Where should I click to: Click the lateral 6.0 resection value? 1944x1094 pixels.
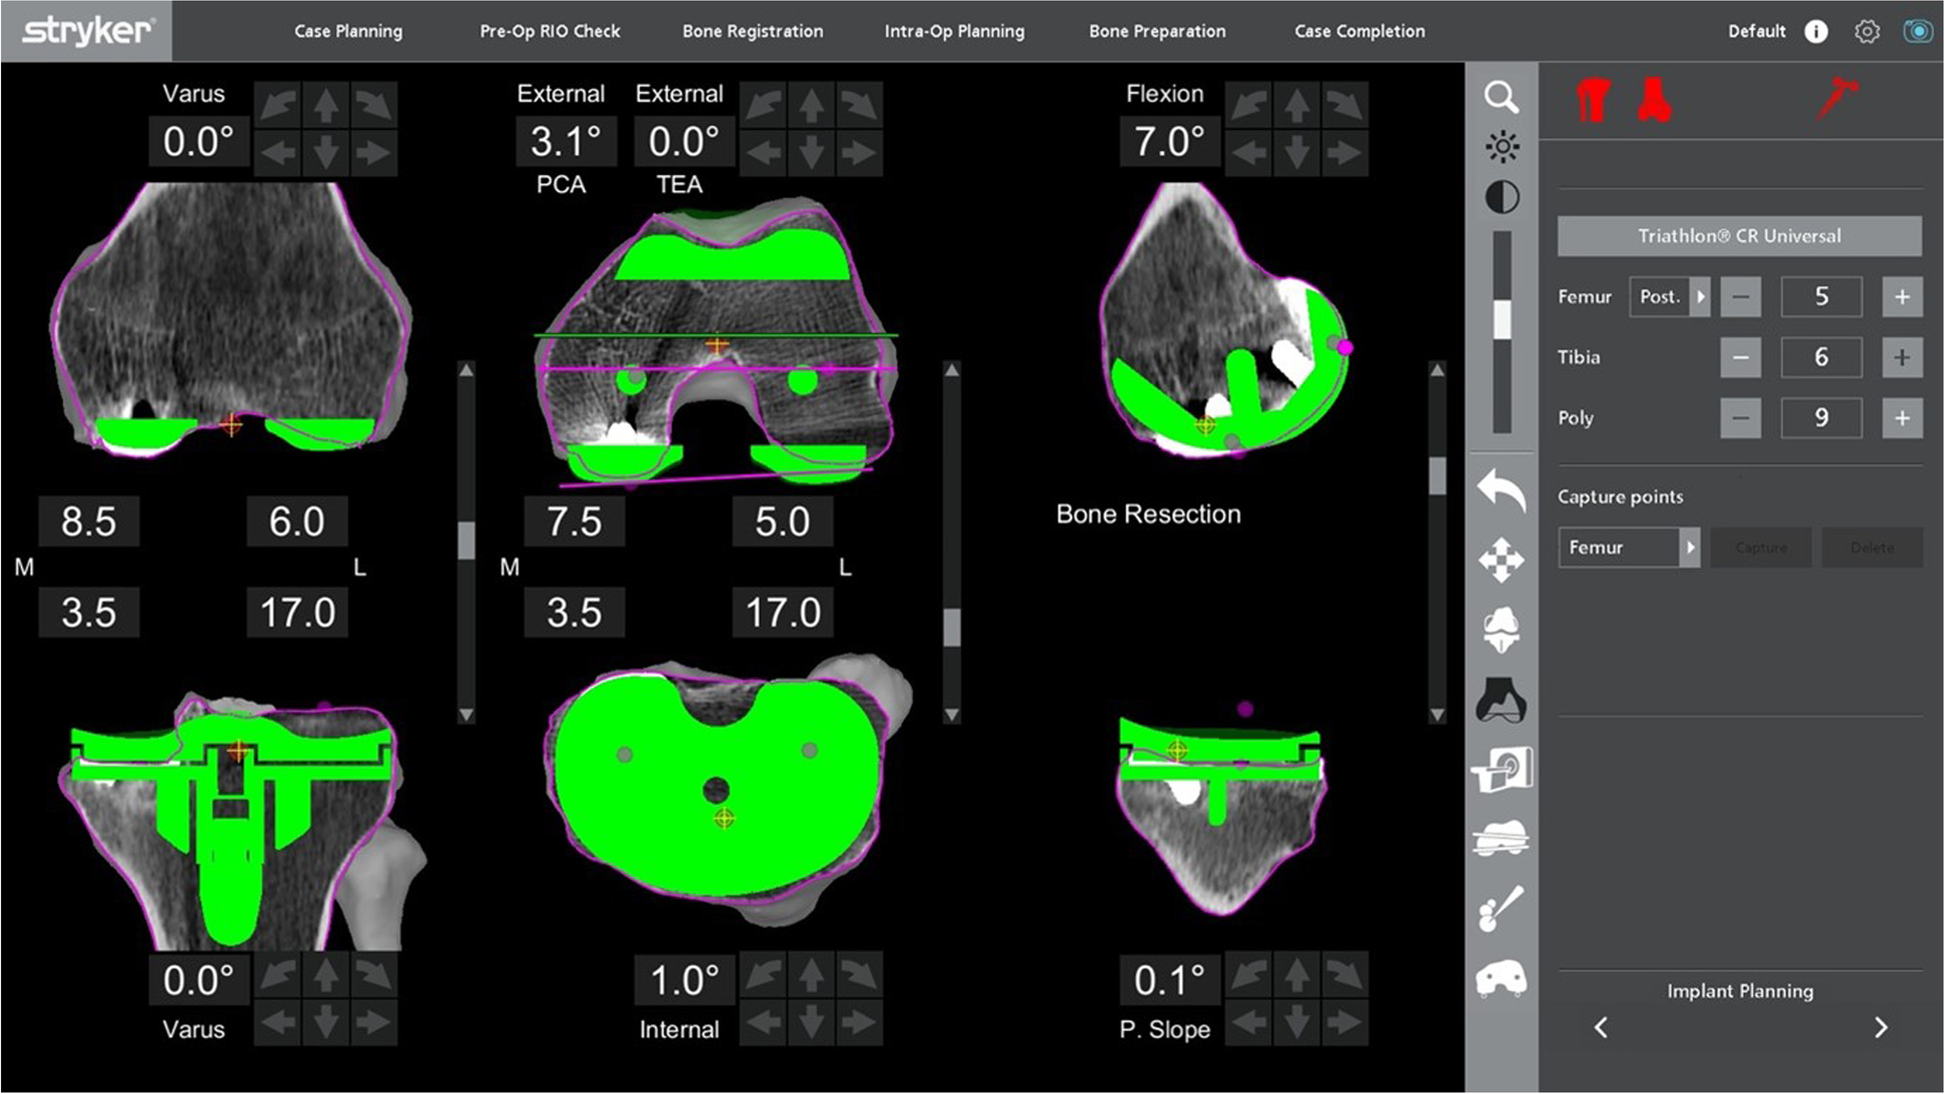[297, 521]
